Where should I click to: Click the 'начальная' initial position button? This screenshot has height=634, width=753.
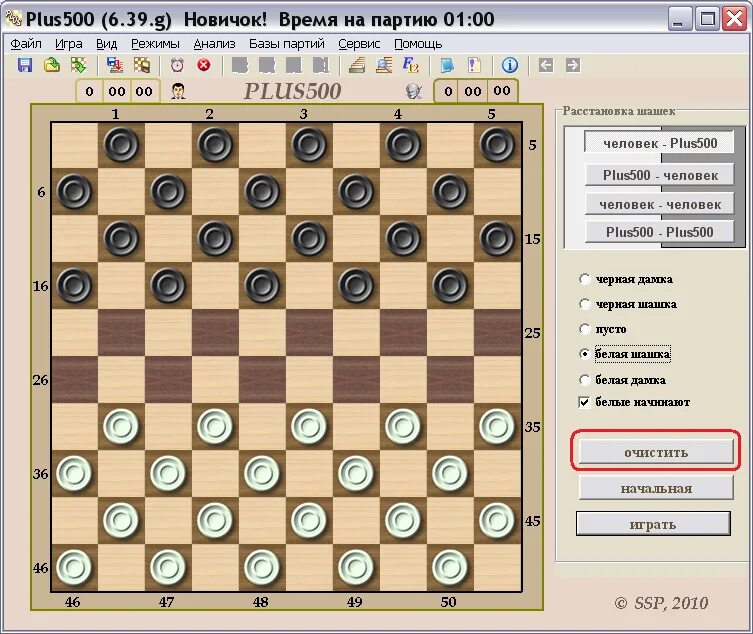tap(656, 488)
